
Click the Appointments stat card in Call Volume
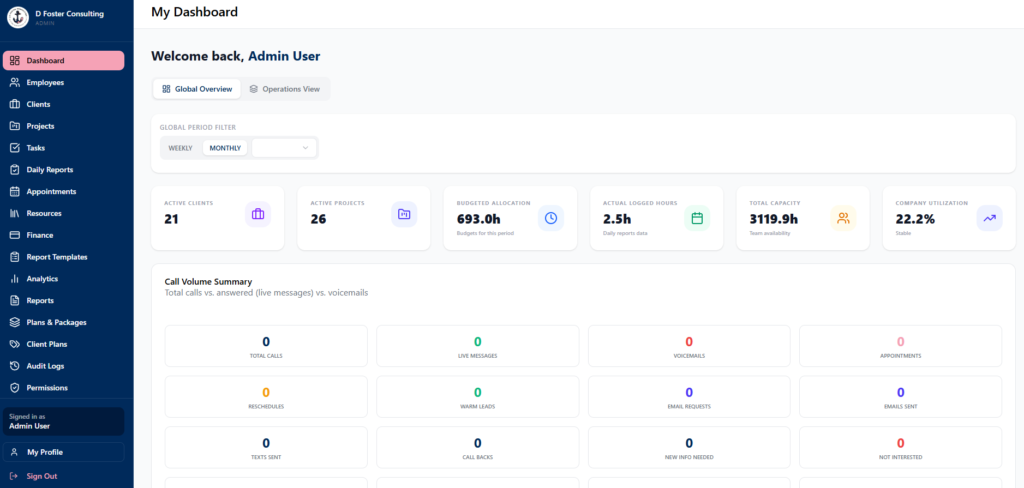[901, 346]
